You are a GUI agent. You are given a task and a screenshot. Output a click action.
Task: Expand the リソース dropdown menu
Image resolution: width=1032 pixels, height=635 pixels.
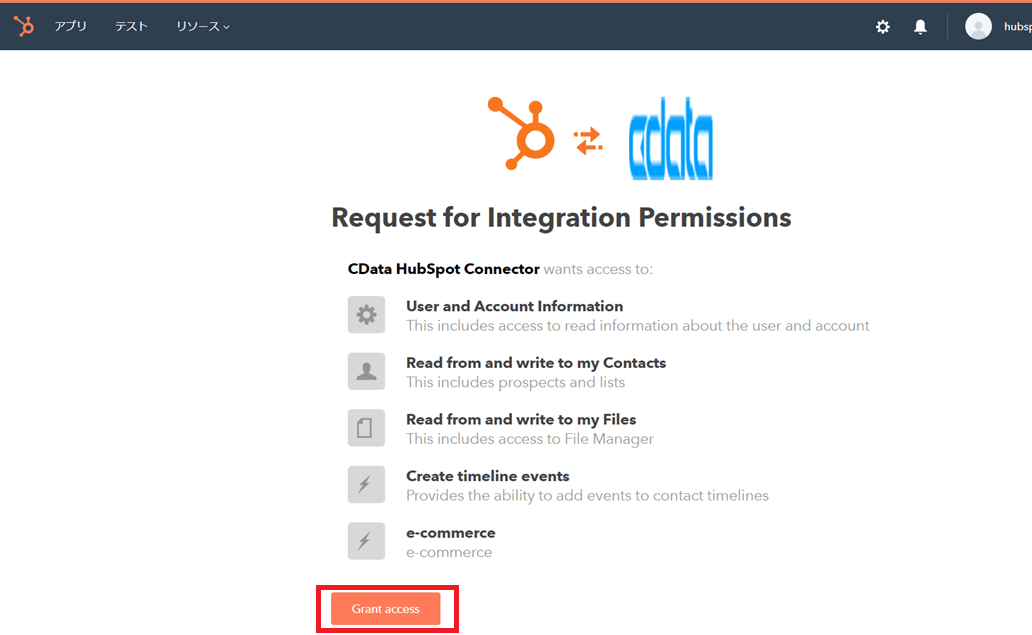coord(203,27)
